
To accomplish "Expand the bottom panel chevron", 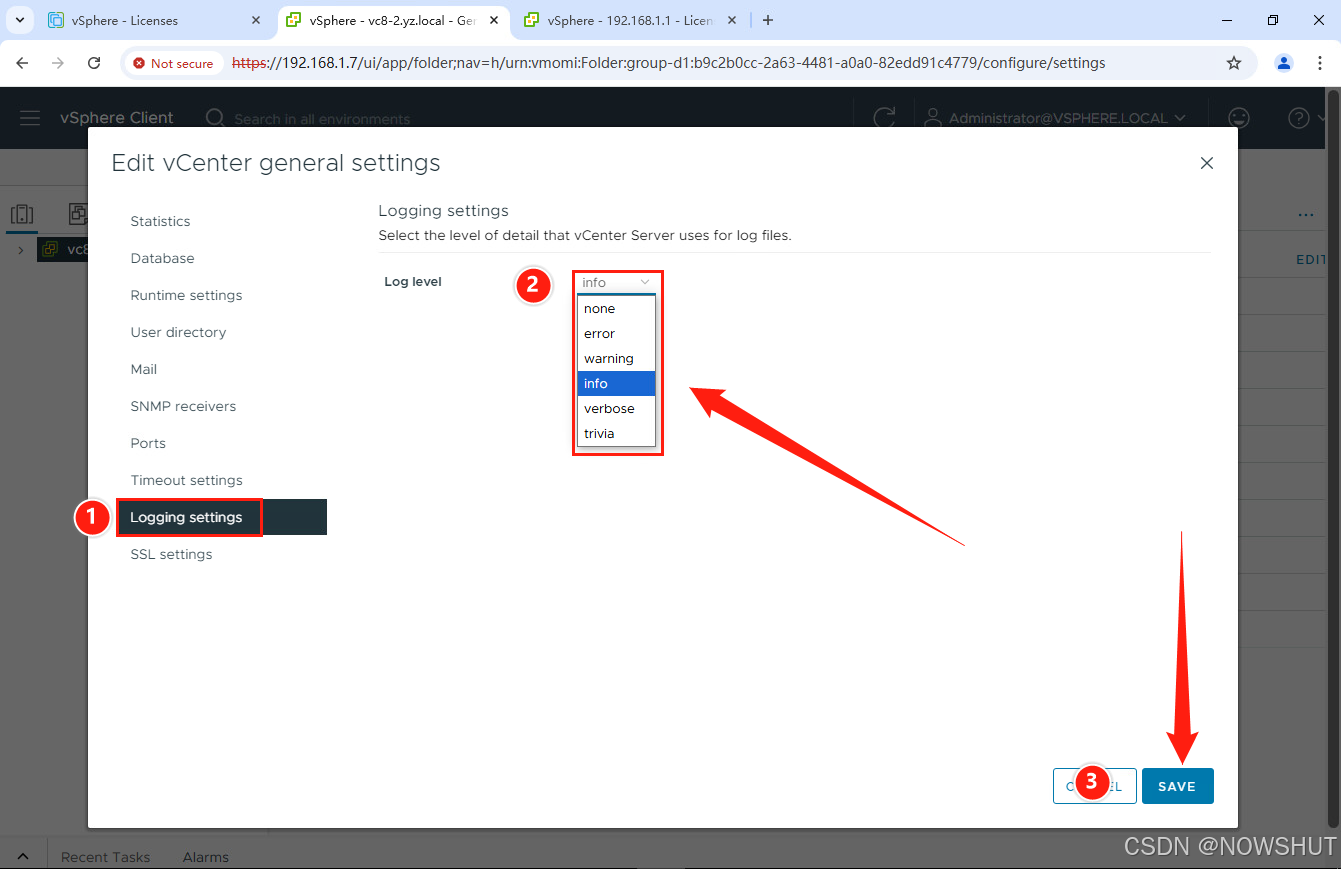I will [22, 857].
